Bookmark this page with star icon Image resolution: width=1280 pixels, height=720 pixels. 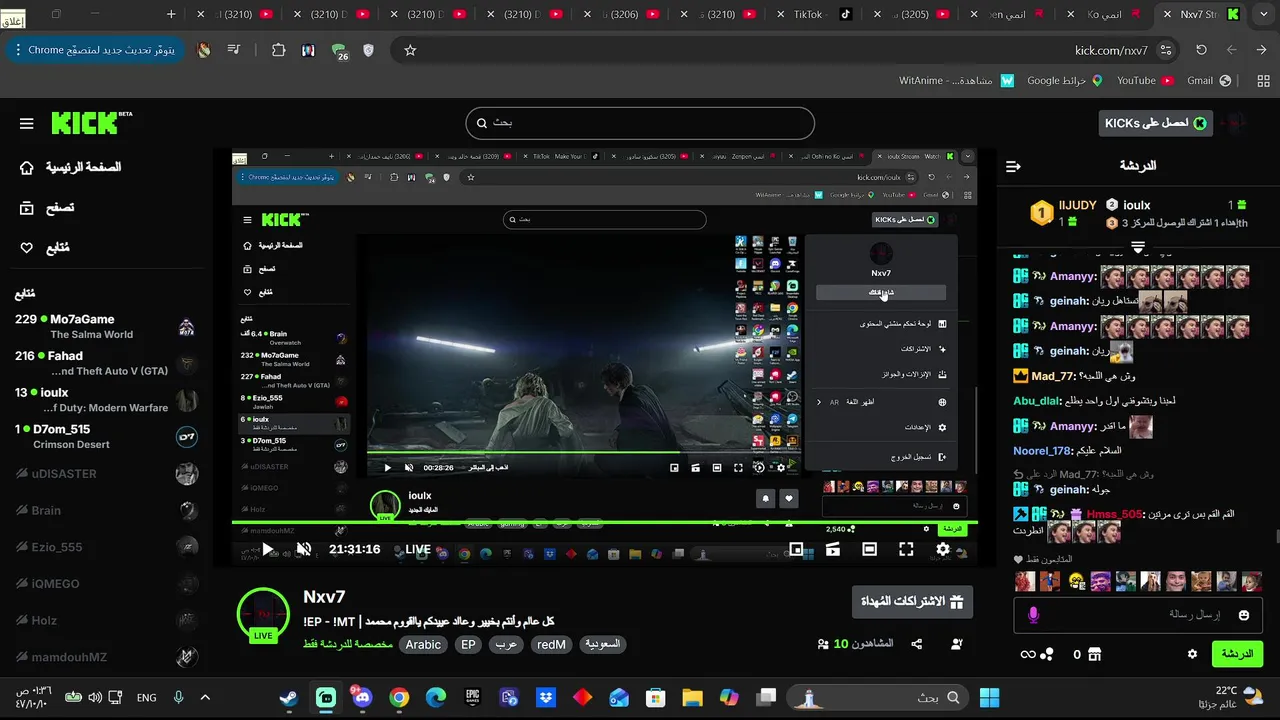(410, 50)
